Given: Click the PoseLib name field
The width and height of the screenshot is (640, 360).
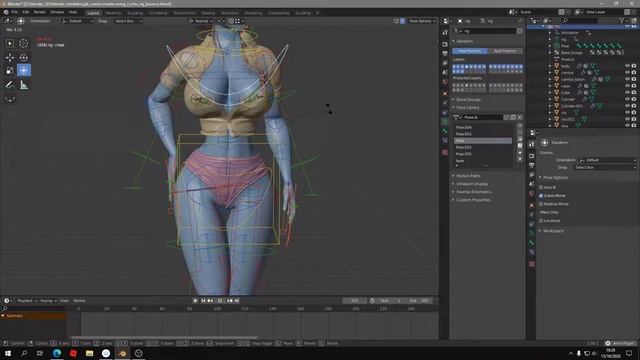Looking at the screenshot, I should 482,117.
